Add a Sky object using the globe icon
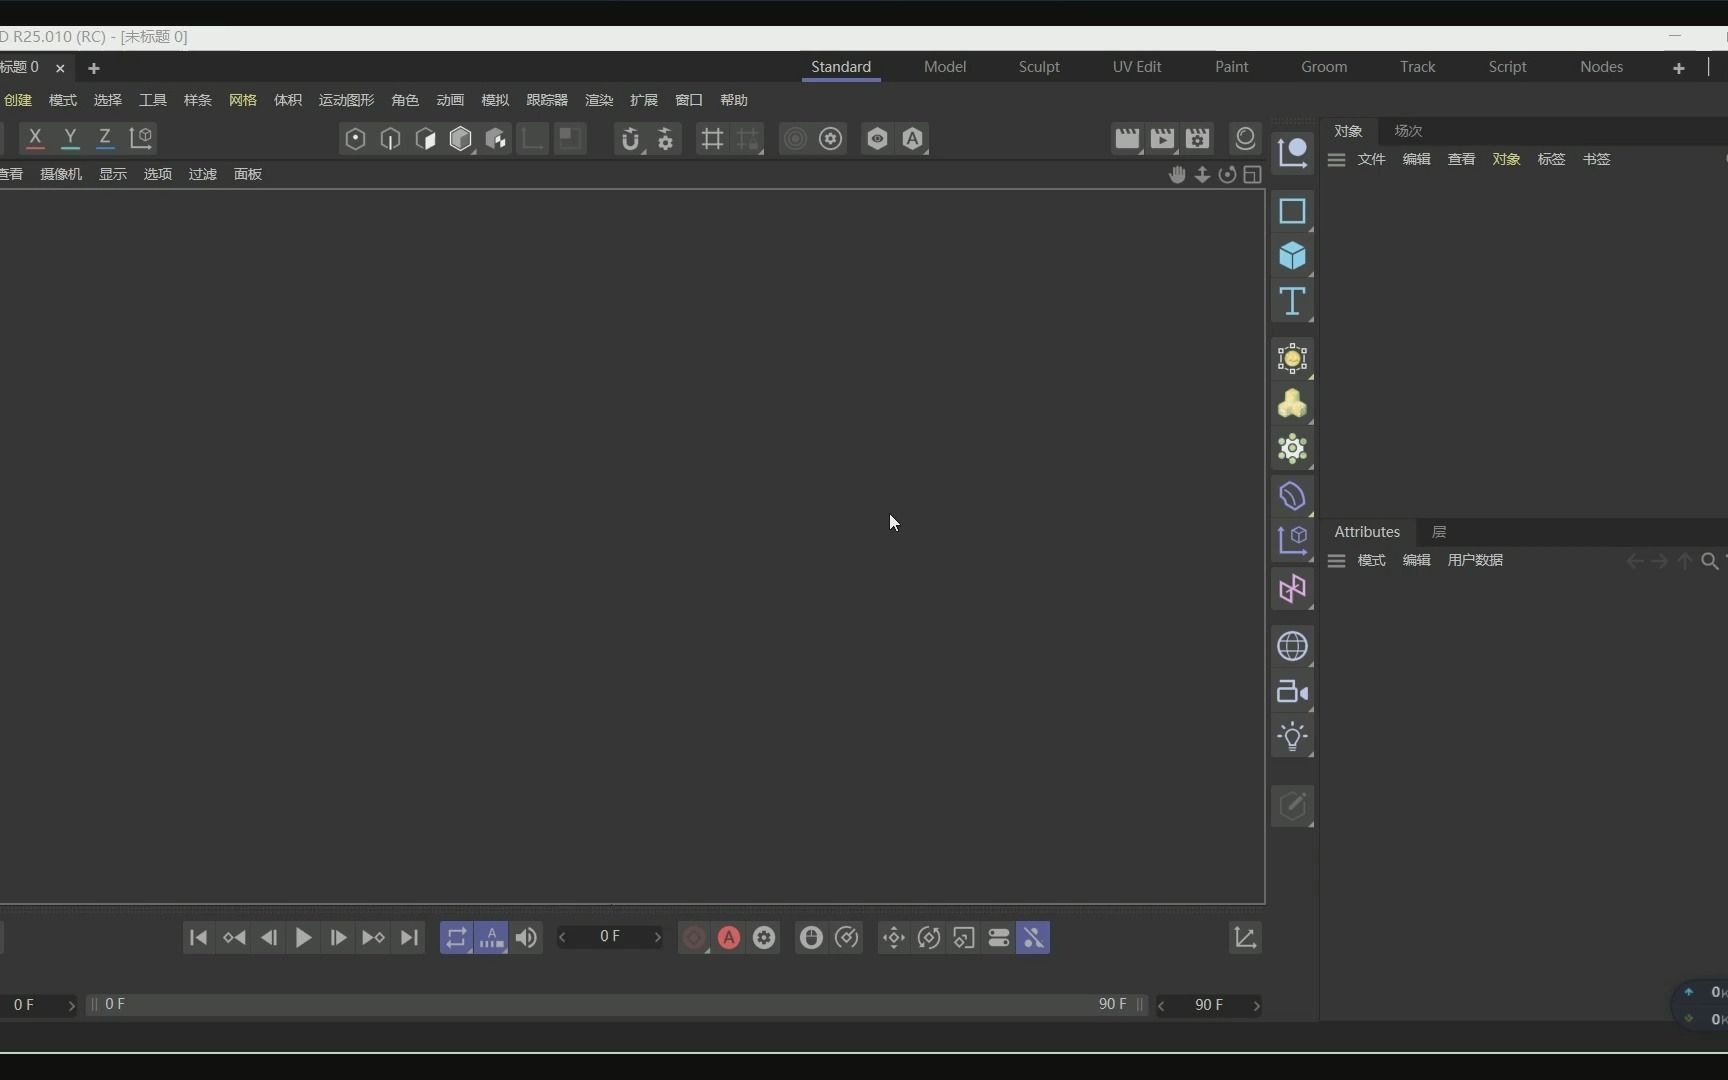1728x1080 pixels. click(x=1293, y=646)
